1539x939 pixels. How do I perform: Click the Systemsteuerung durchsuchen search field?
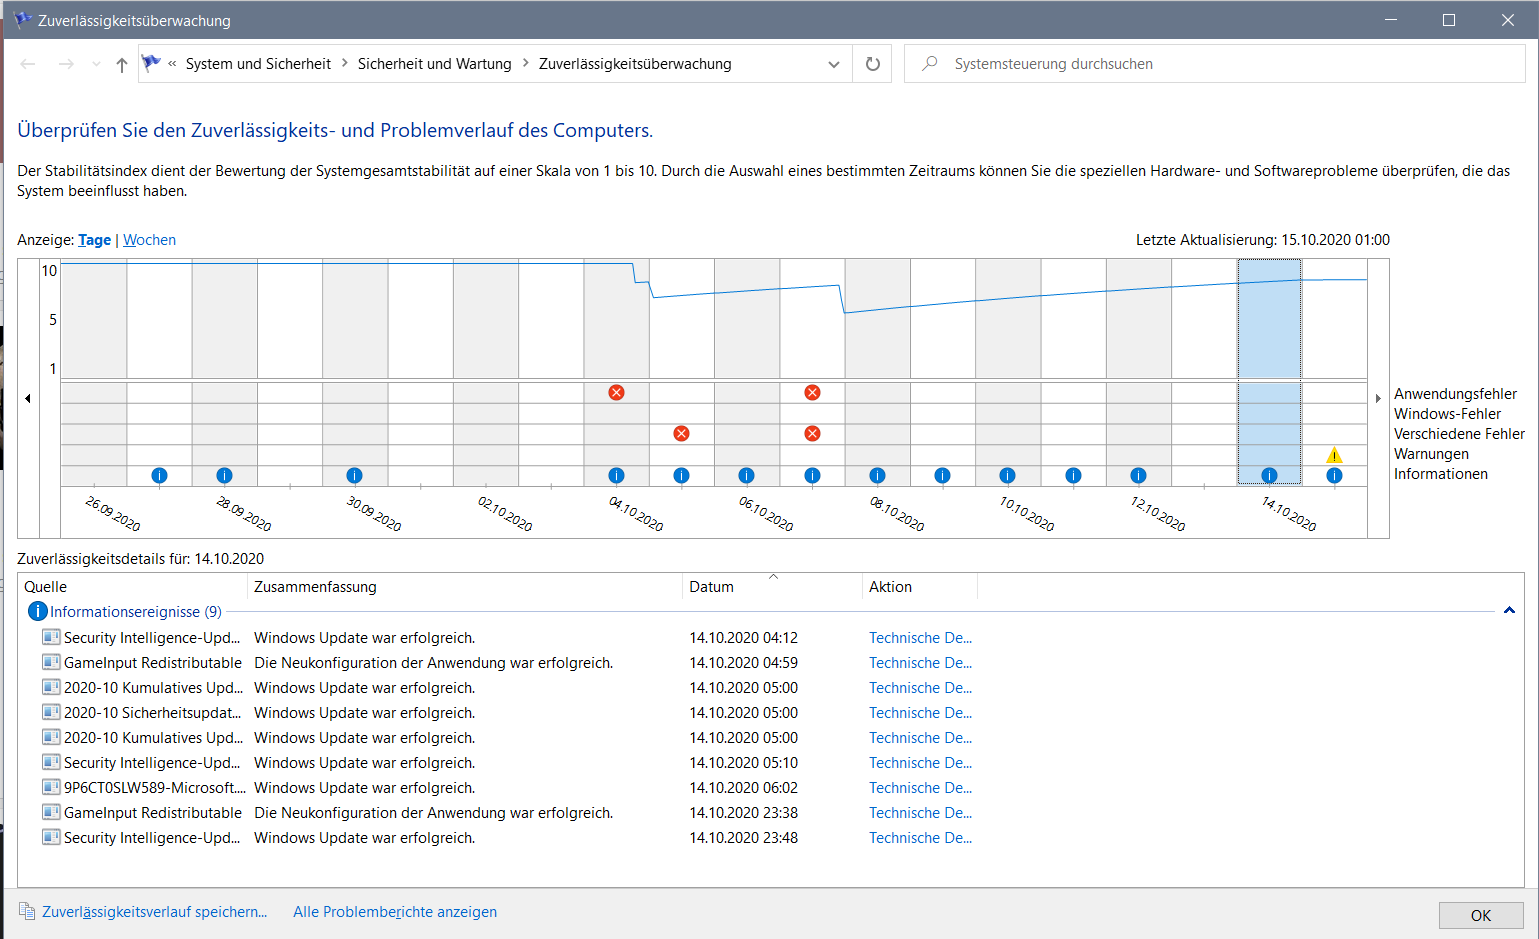[1214, 64]
